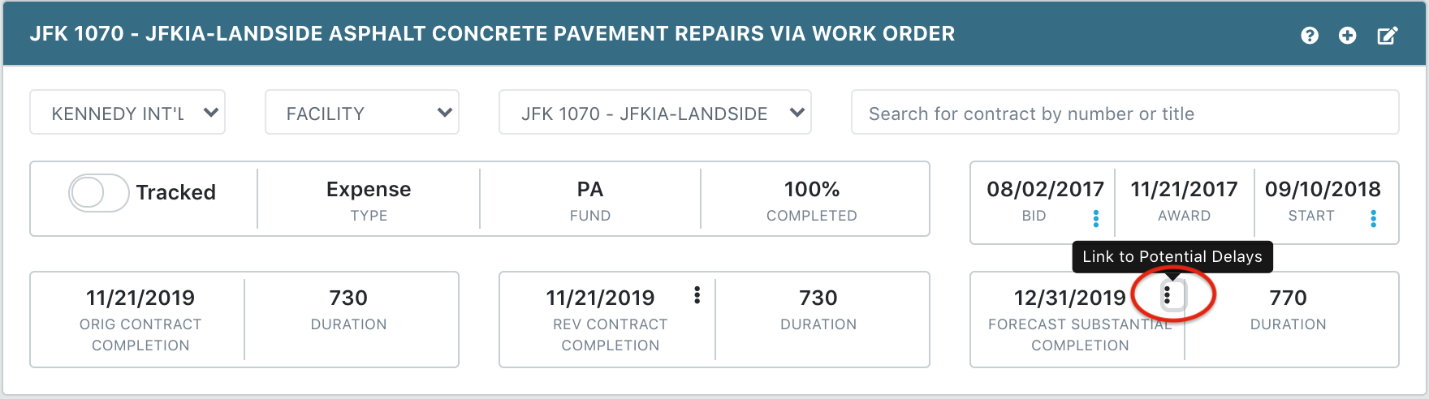
Task: Click the 770 forecast duration value
Action: pyautogui.click(x=1288, y=298)
